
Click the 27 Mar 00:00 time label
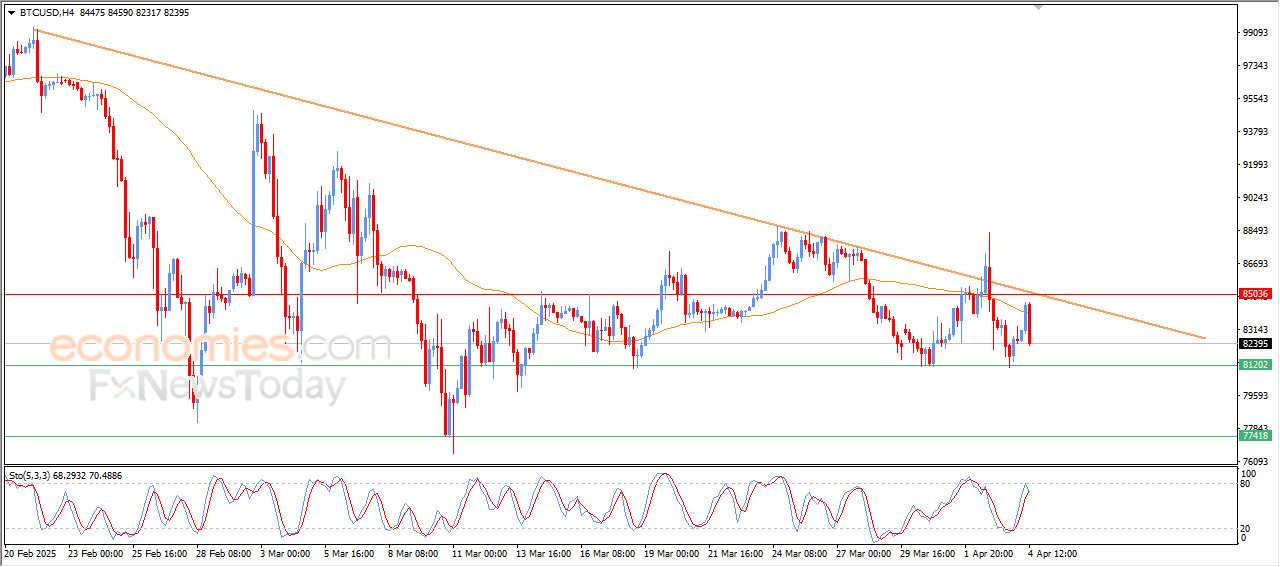[x=863, y=552]
